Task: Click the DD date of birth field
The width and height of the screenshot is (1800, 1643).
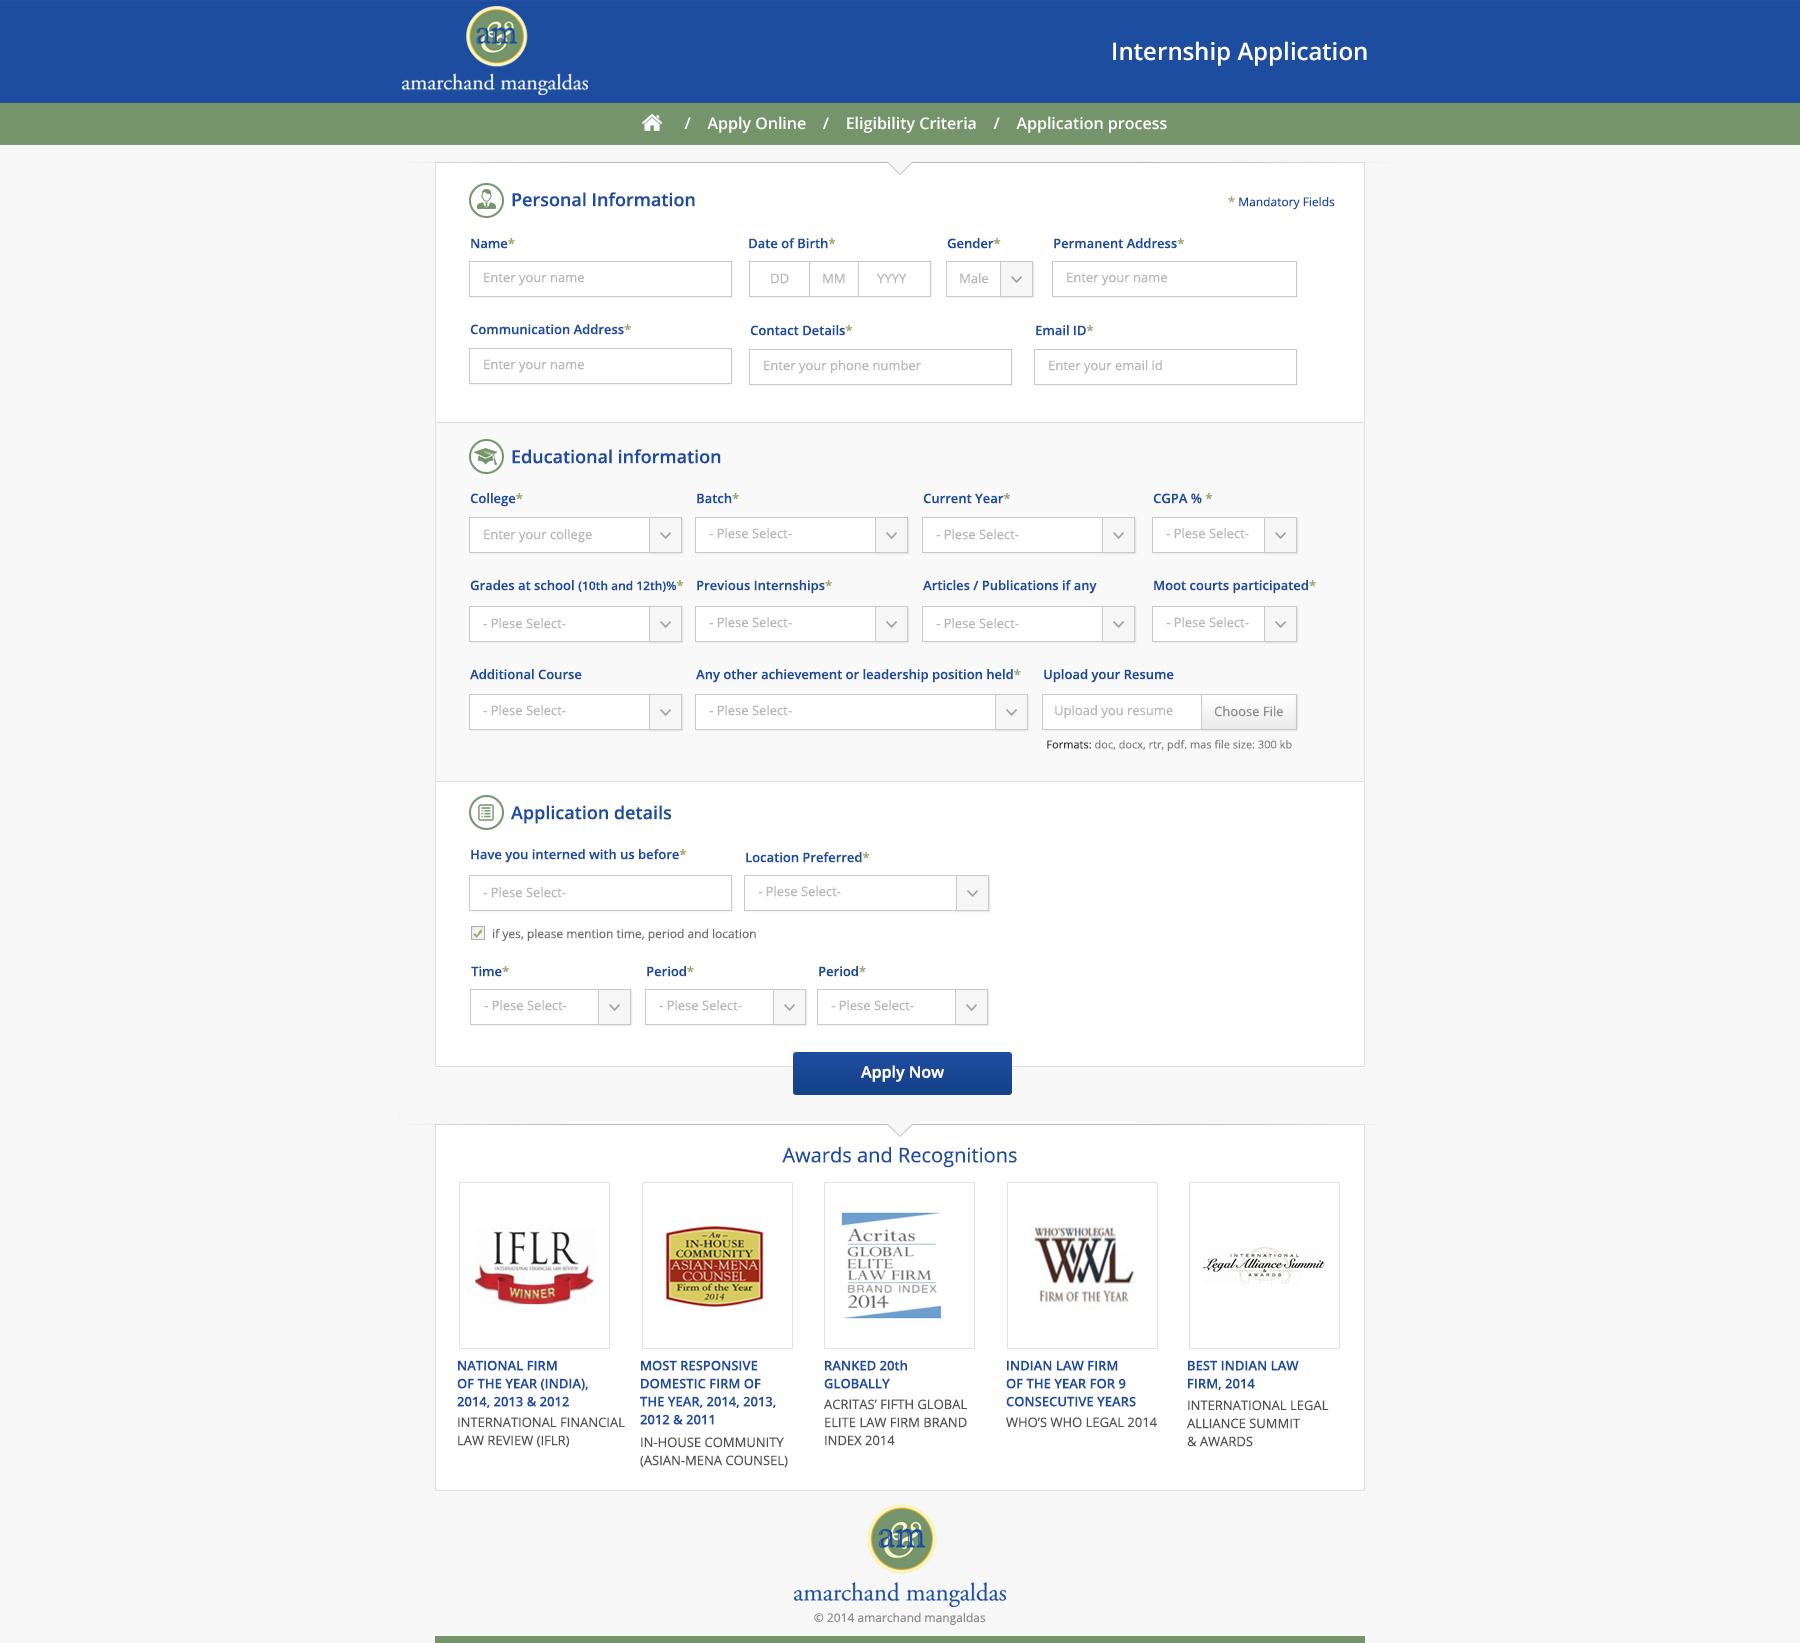Action: (x=779, y=279)
